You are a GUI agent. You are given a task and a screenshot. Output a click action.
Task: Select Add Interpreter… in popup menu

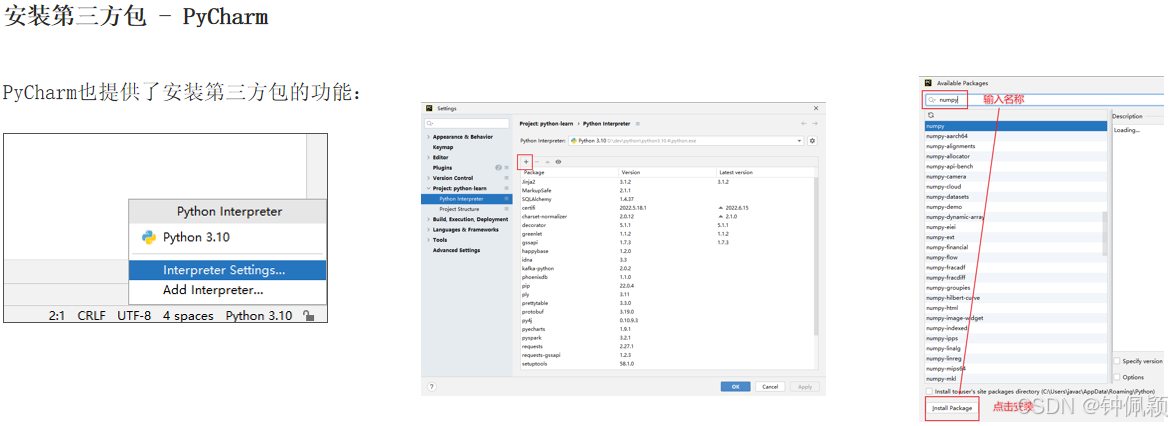227,290
